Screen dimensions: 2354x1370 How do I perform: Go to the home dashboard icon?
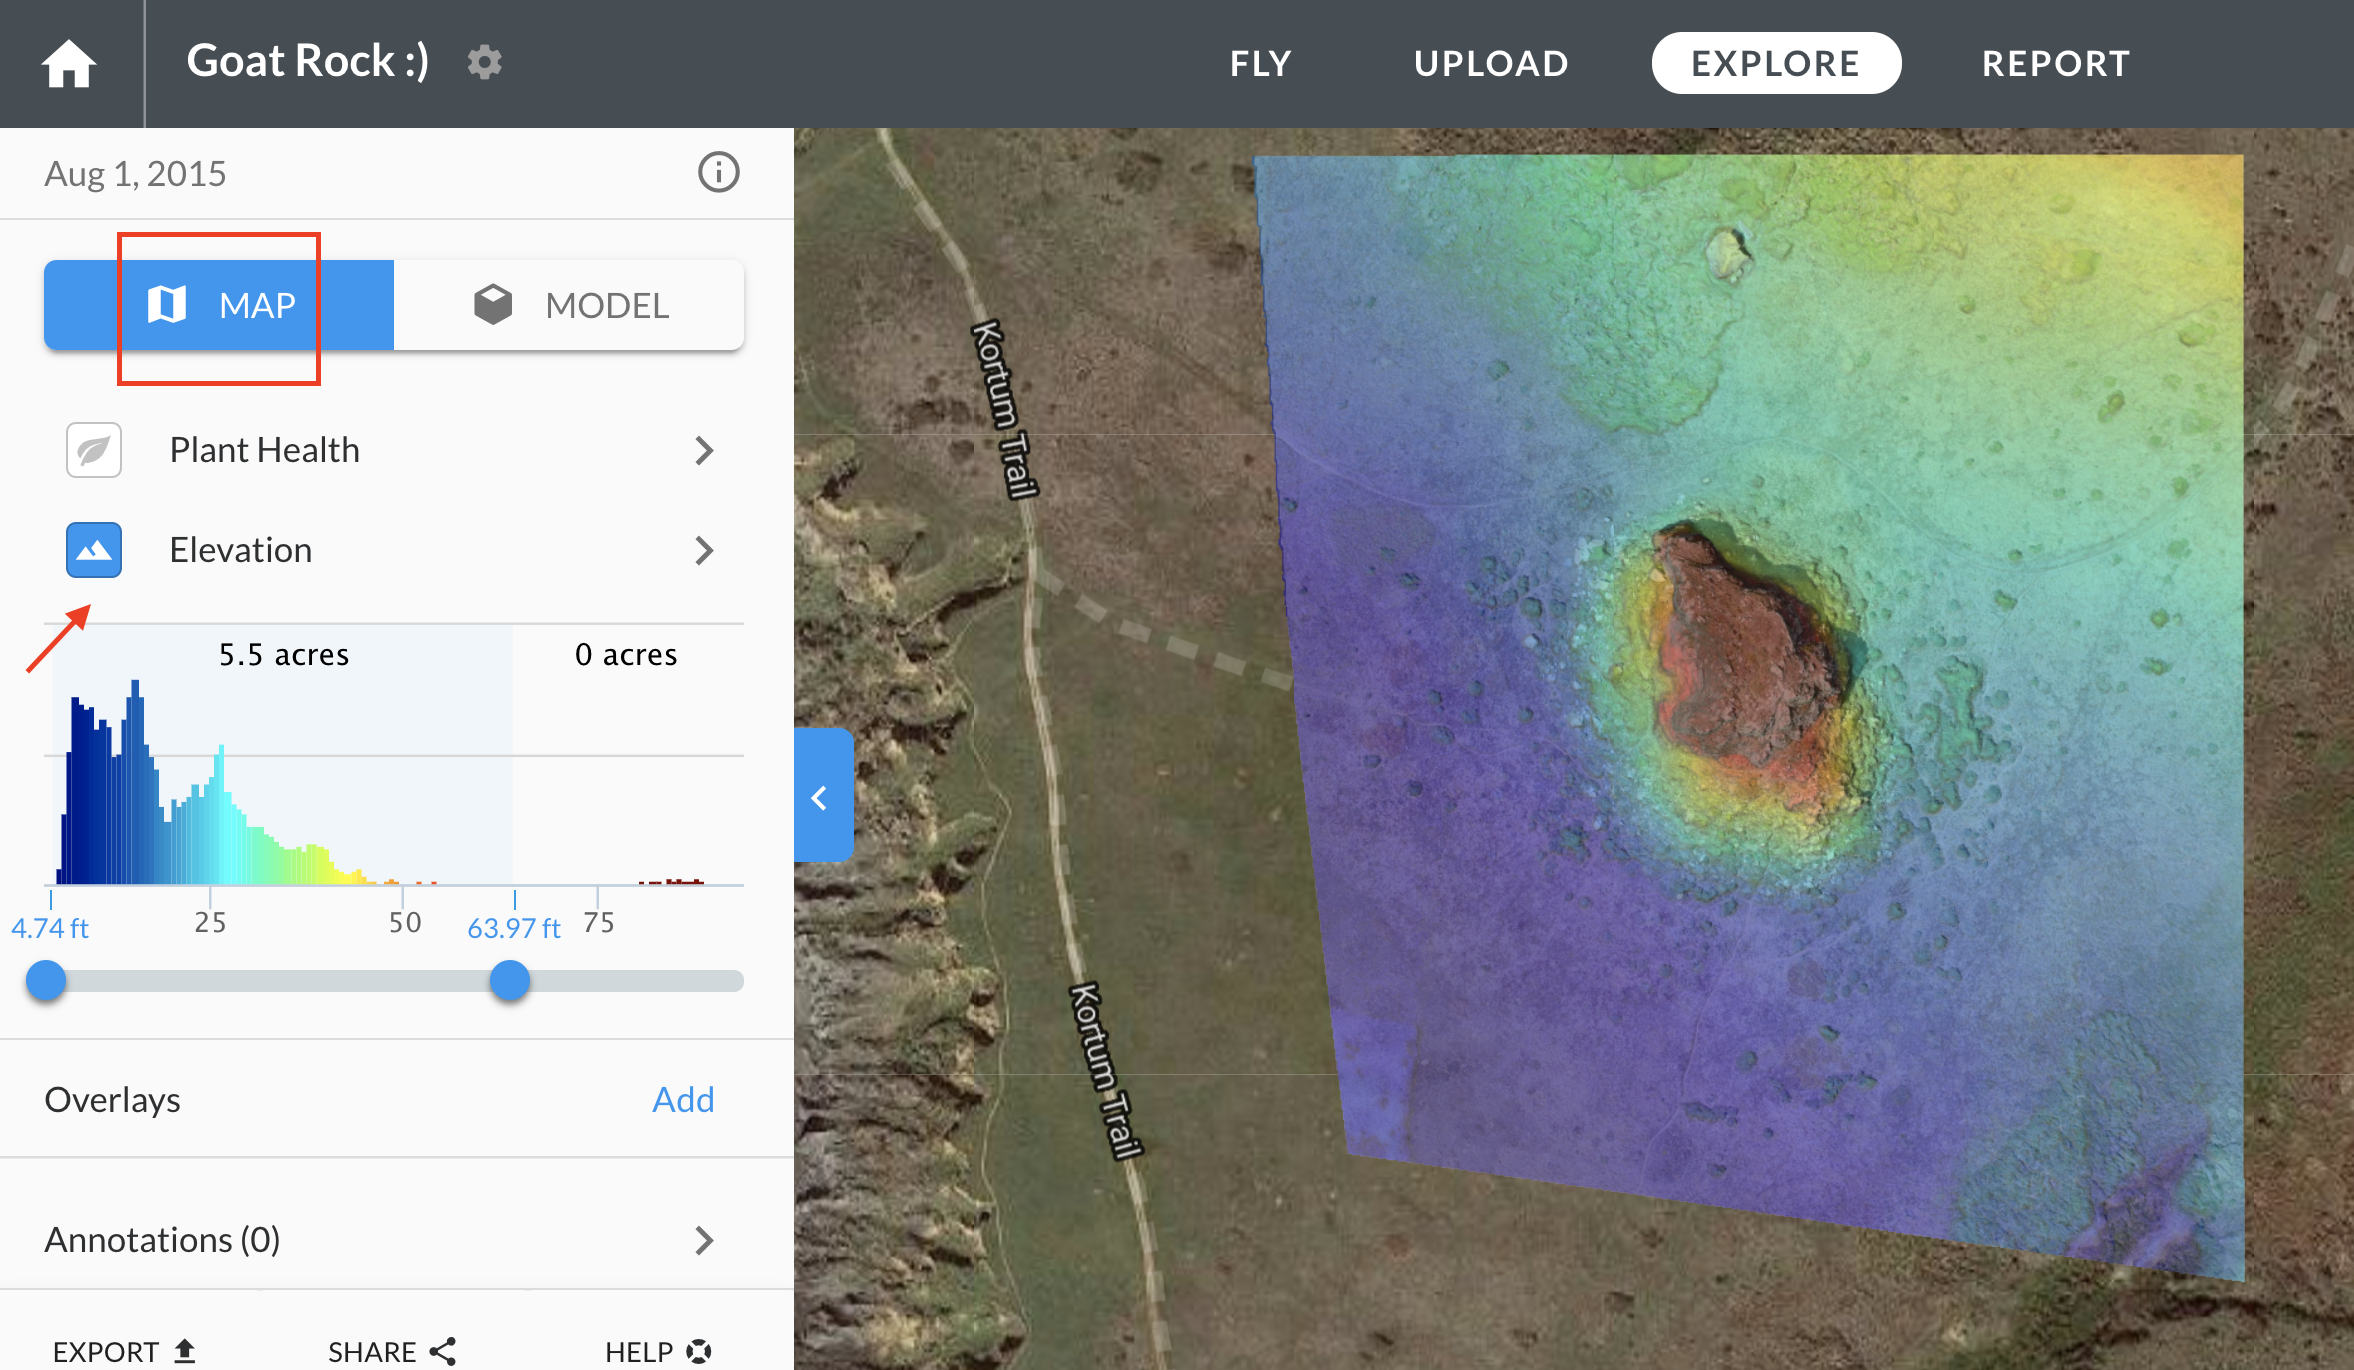[68, 64]
